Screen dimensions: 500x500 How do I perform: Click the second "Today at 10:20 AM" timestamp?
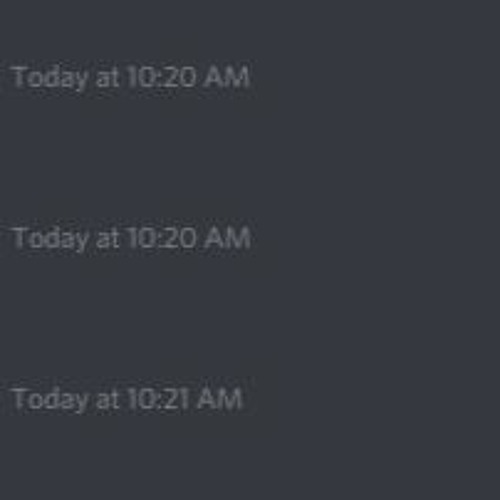point(131,238)
